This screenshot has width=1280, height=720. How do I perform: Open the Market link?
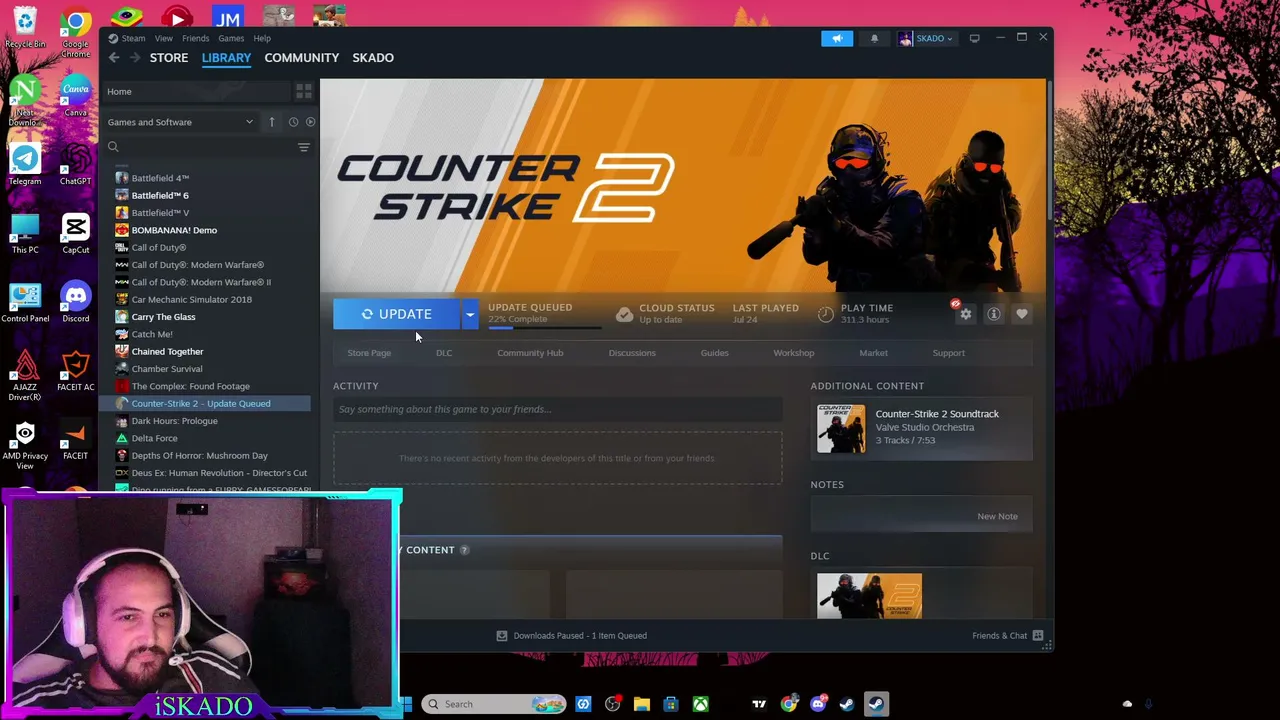point(873,353)
